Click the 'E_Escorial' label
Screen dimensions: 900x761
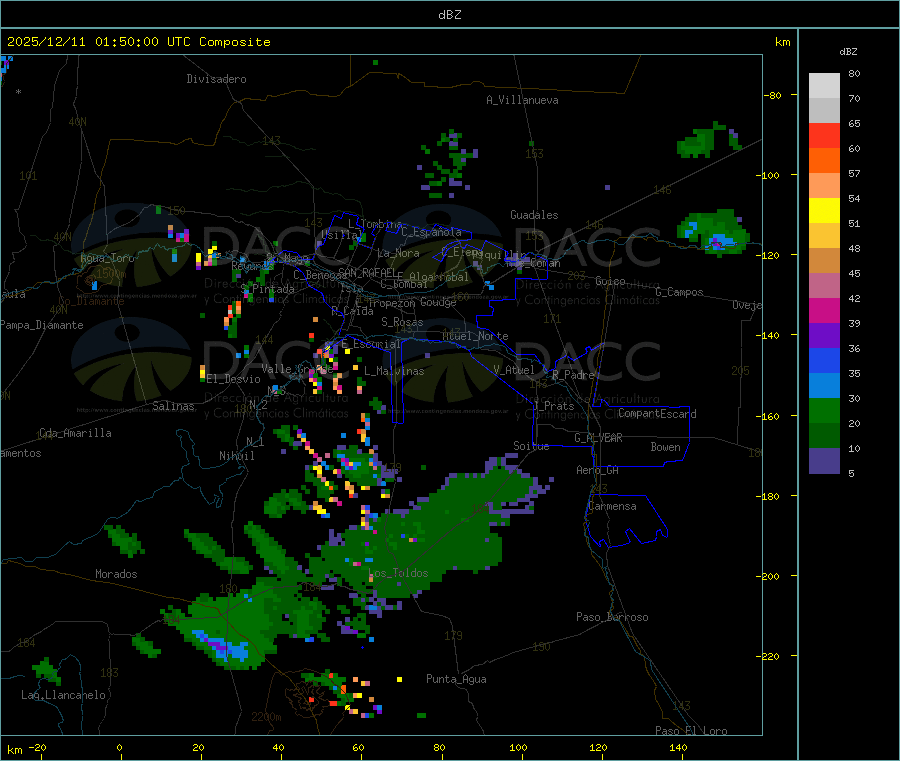pyautogui.click(x=371, y=344)
